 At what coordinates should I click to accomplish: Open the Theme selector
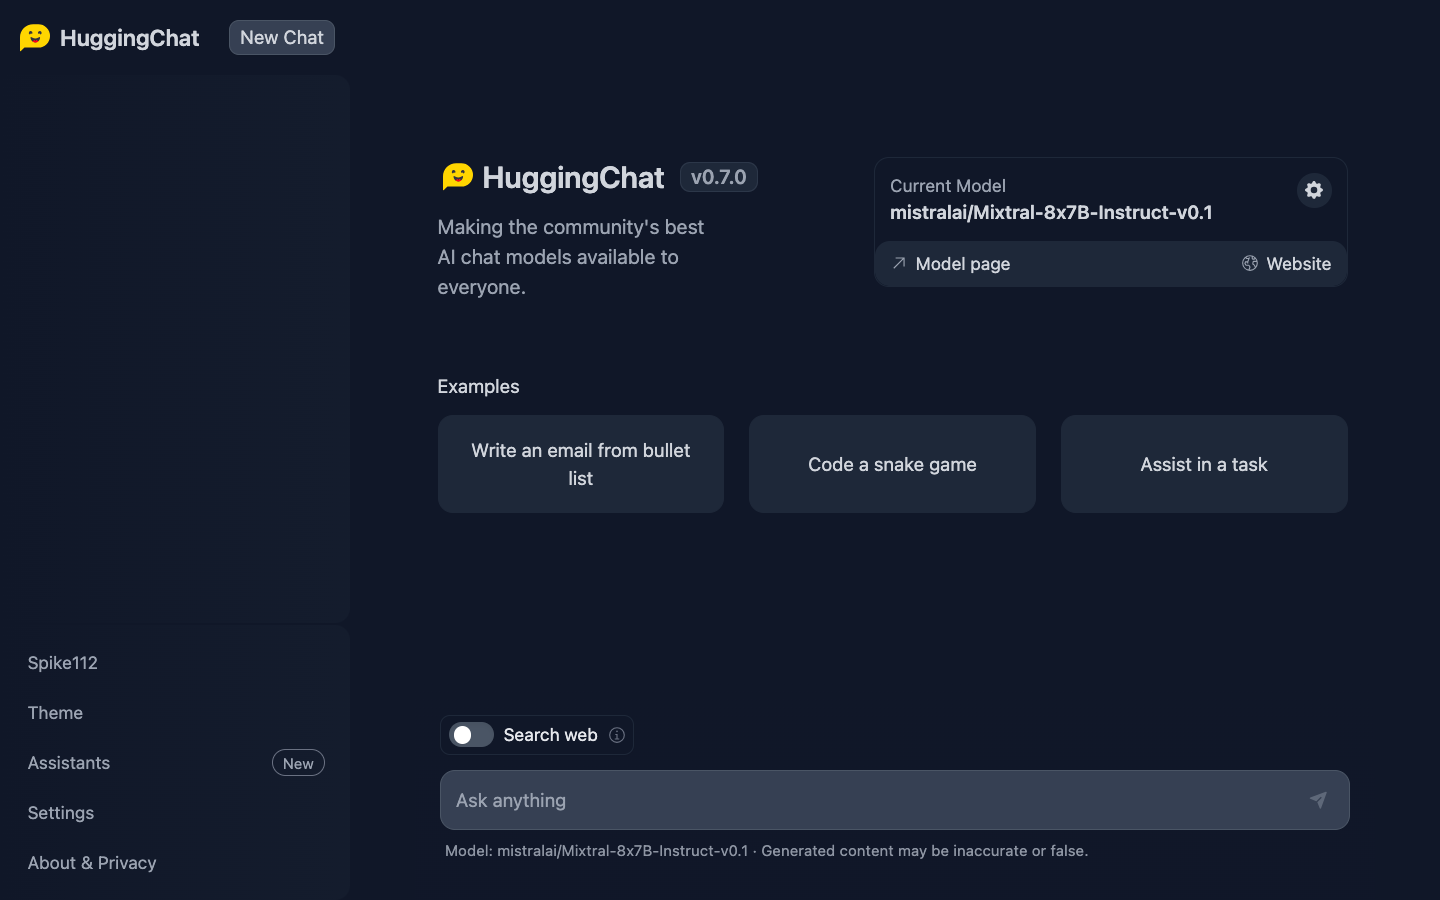55,713
